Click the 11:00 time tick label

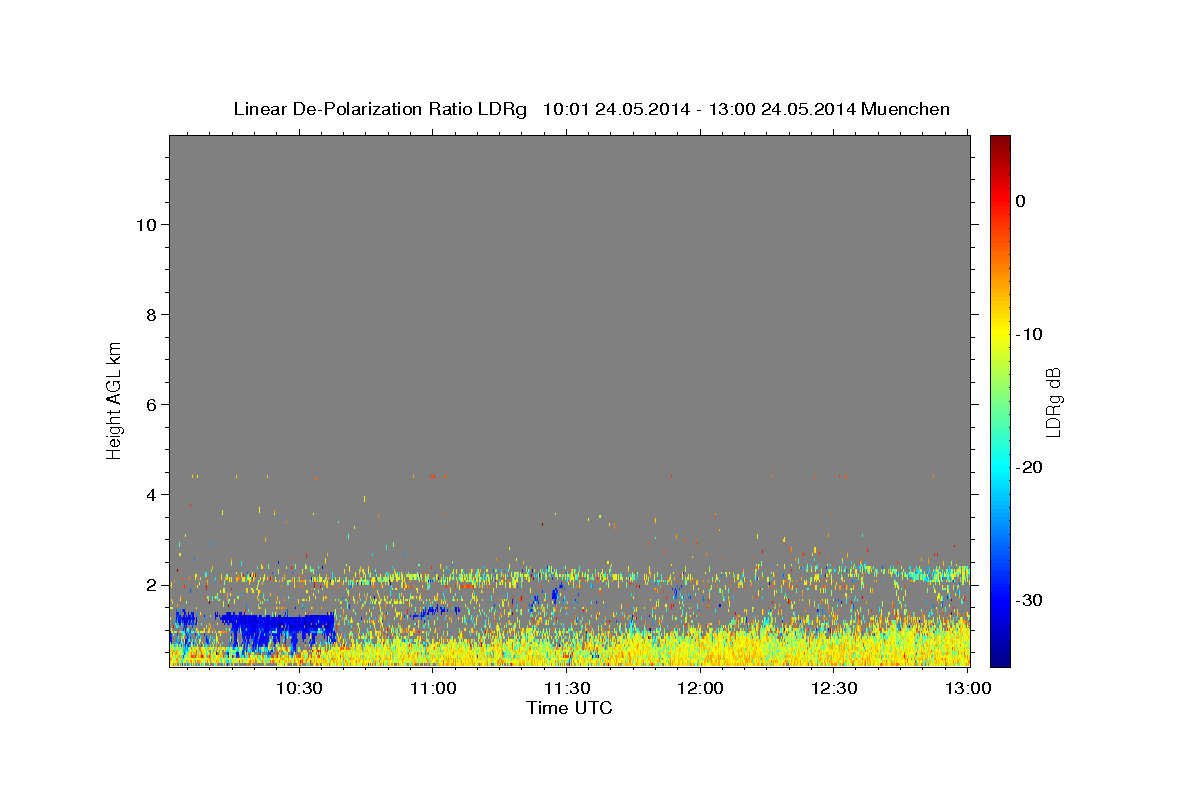coord(433,688)
